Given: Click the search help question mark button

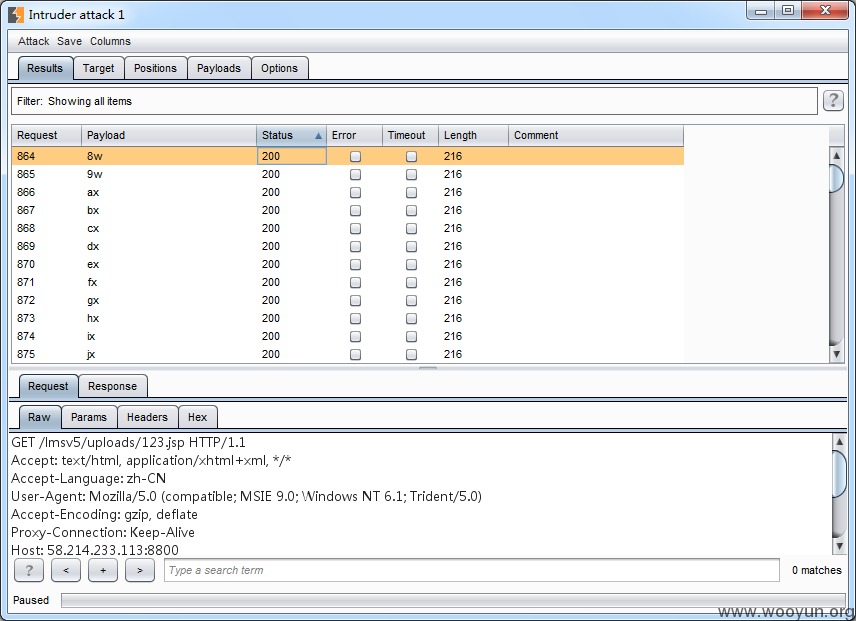Looking at the screenshot, I should click(29, 570).
